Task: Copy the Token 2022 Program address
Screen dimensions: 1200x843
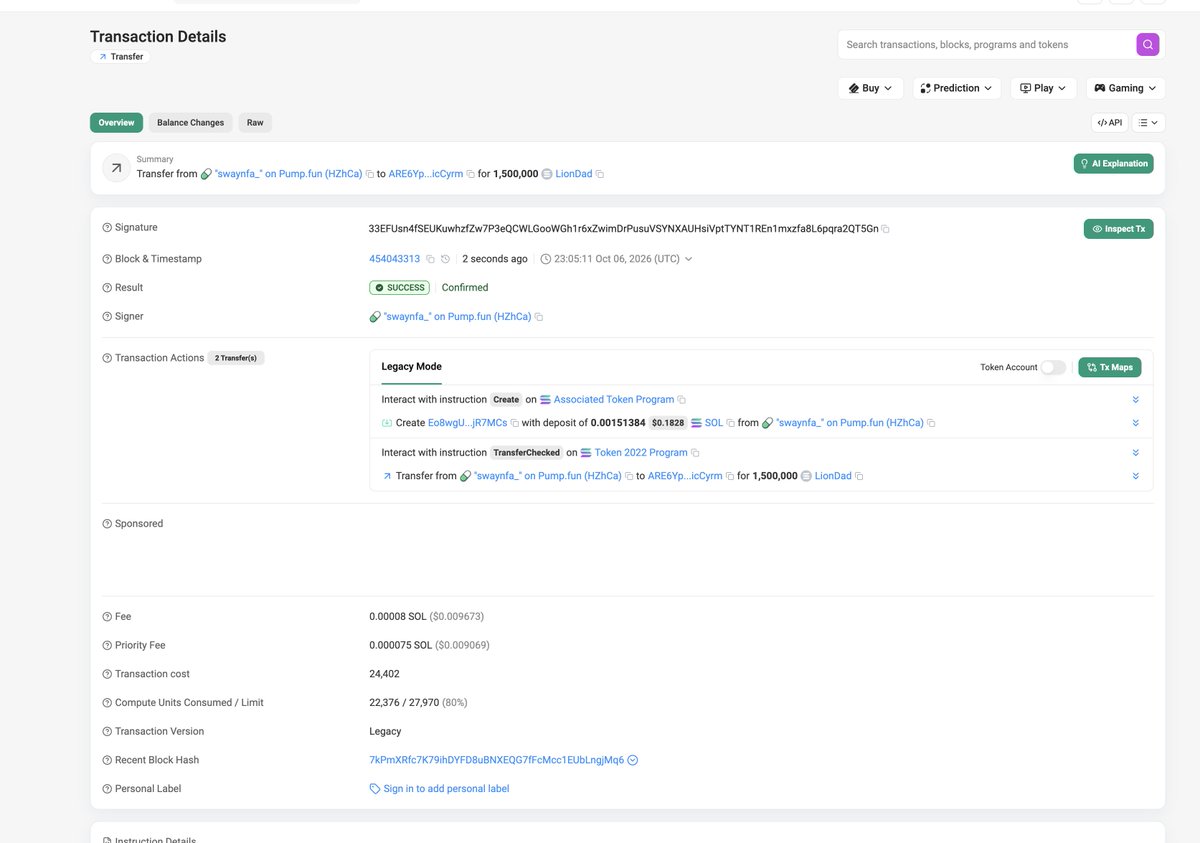Action: point(696,453)
